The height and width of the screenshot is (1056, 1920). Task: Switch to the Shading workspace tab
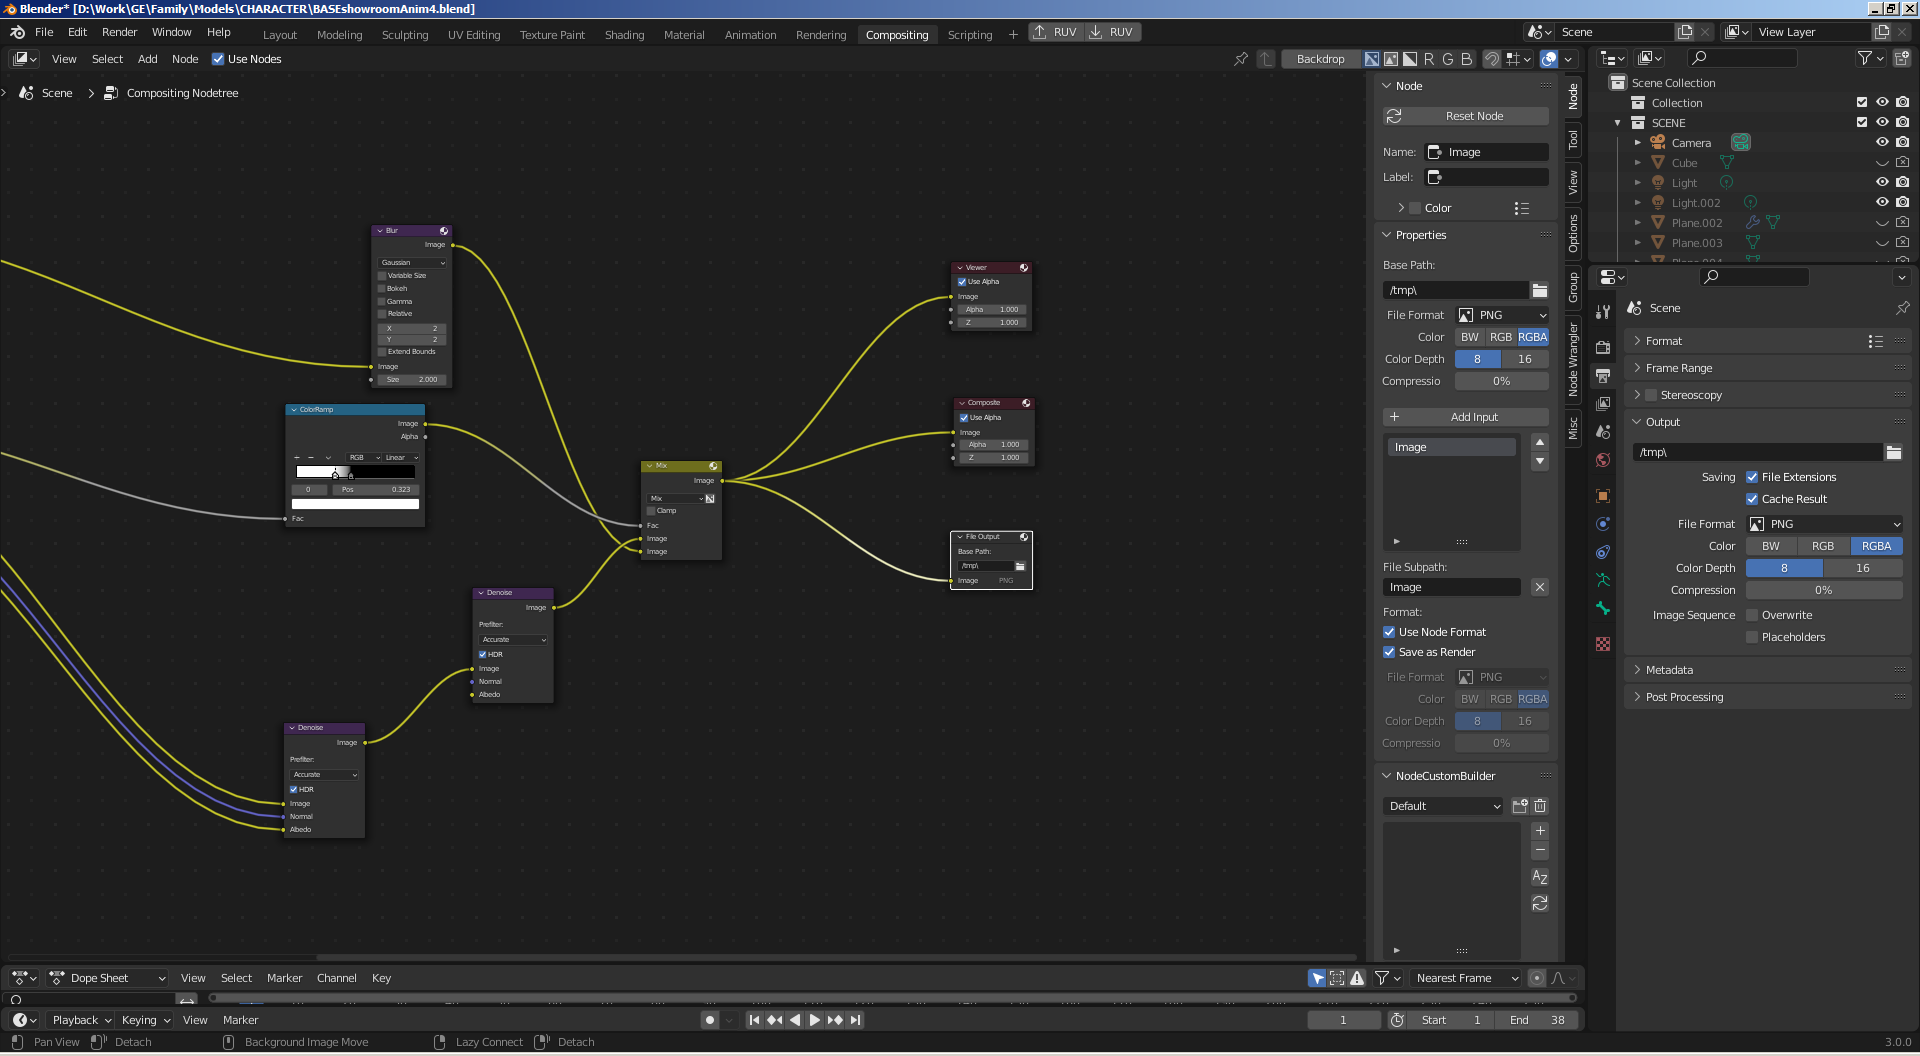(624, 34)
